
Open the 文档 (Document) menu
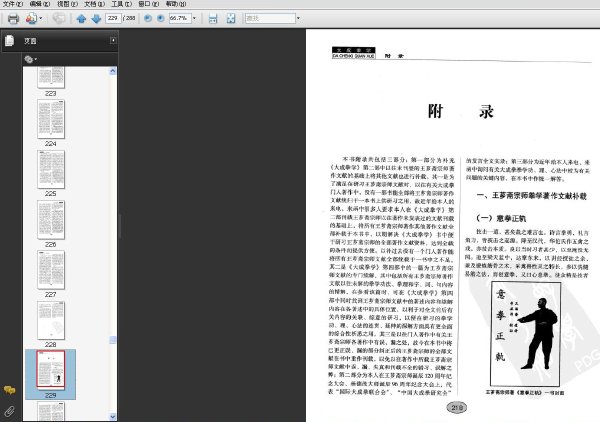click(94, 4)
